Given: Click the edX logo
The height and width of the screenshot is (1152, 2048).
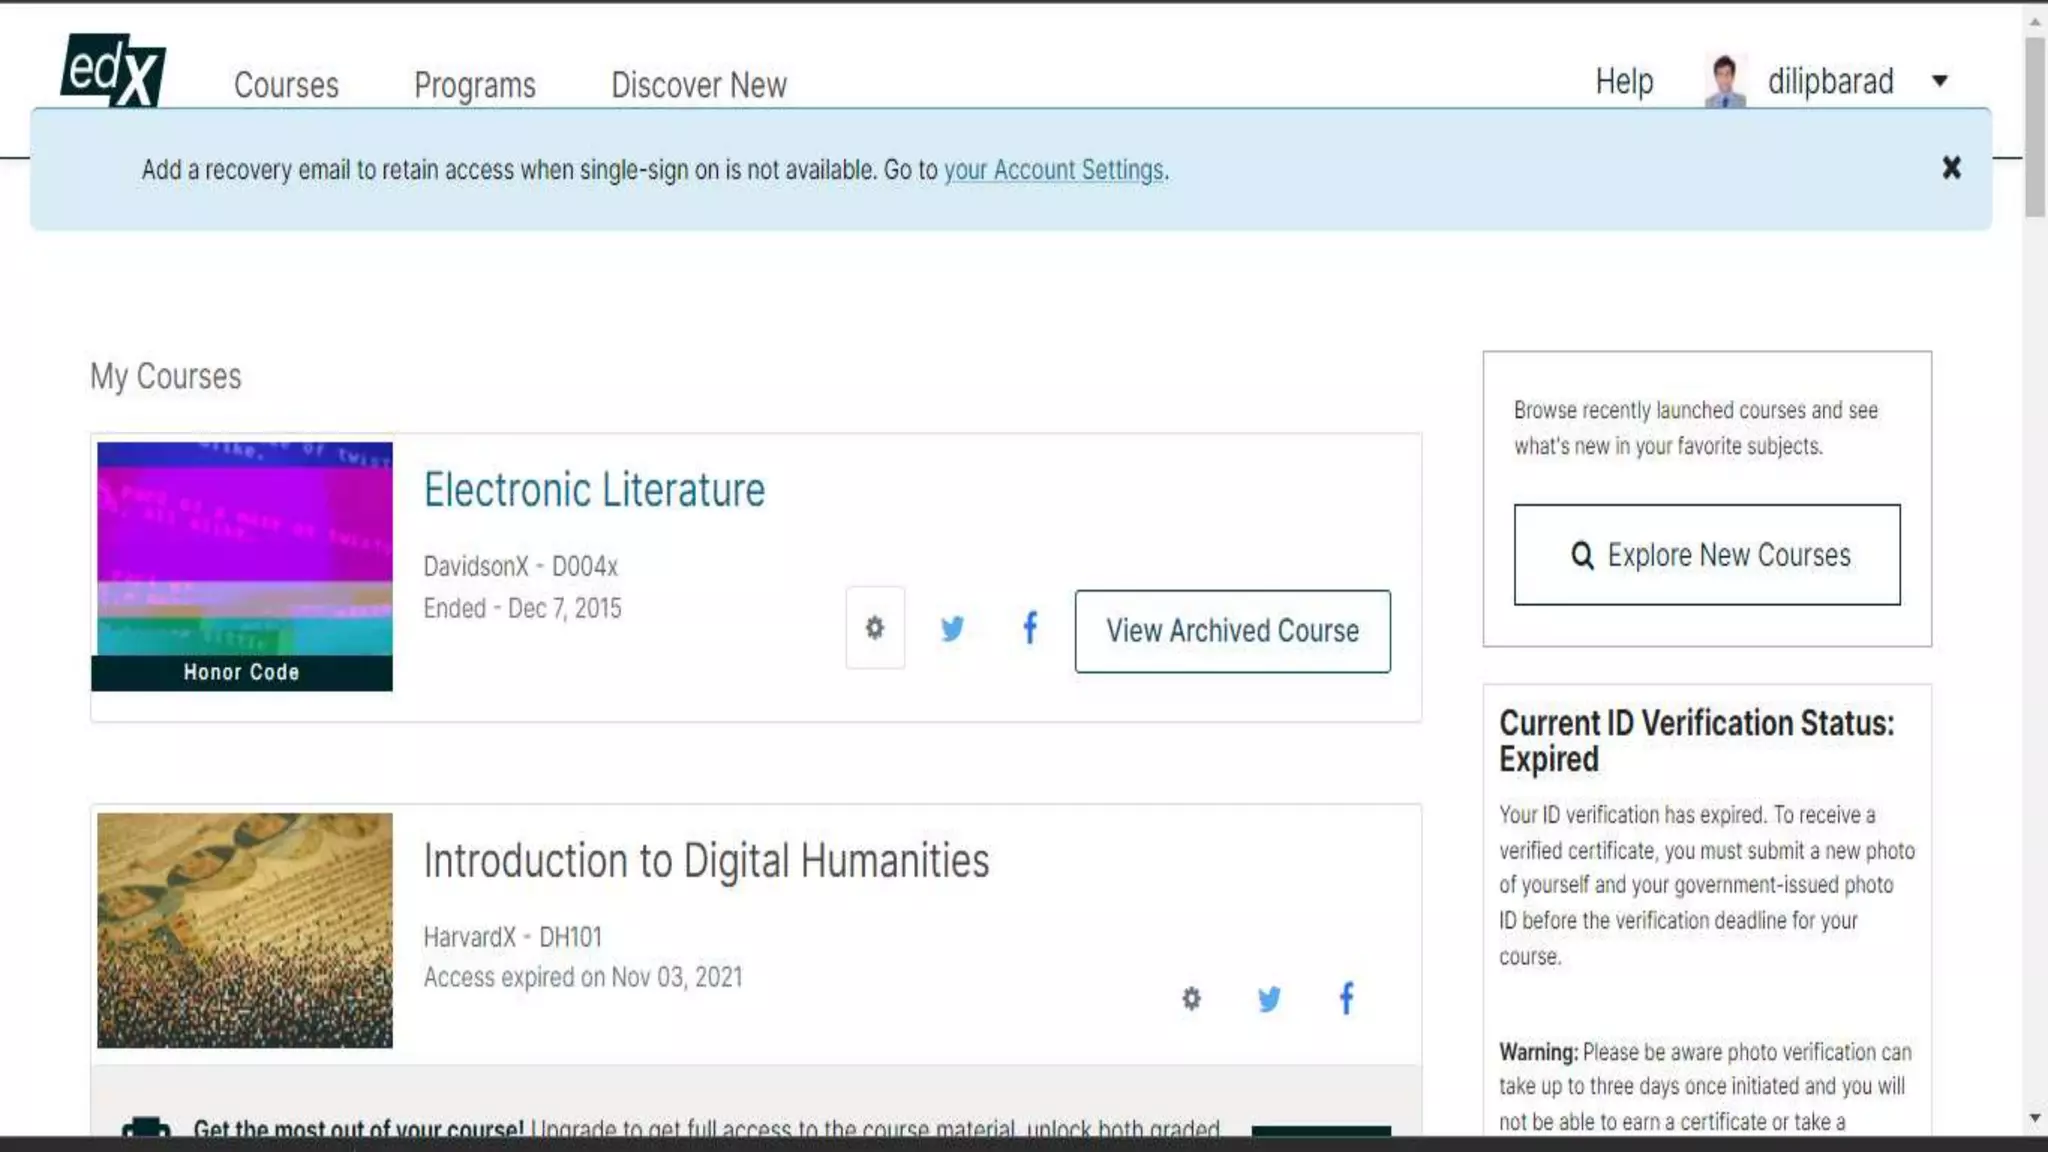Looking at the screenshot, I should 113,71.
